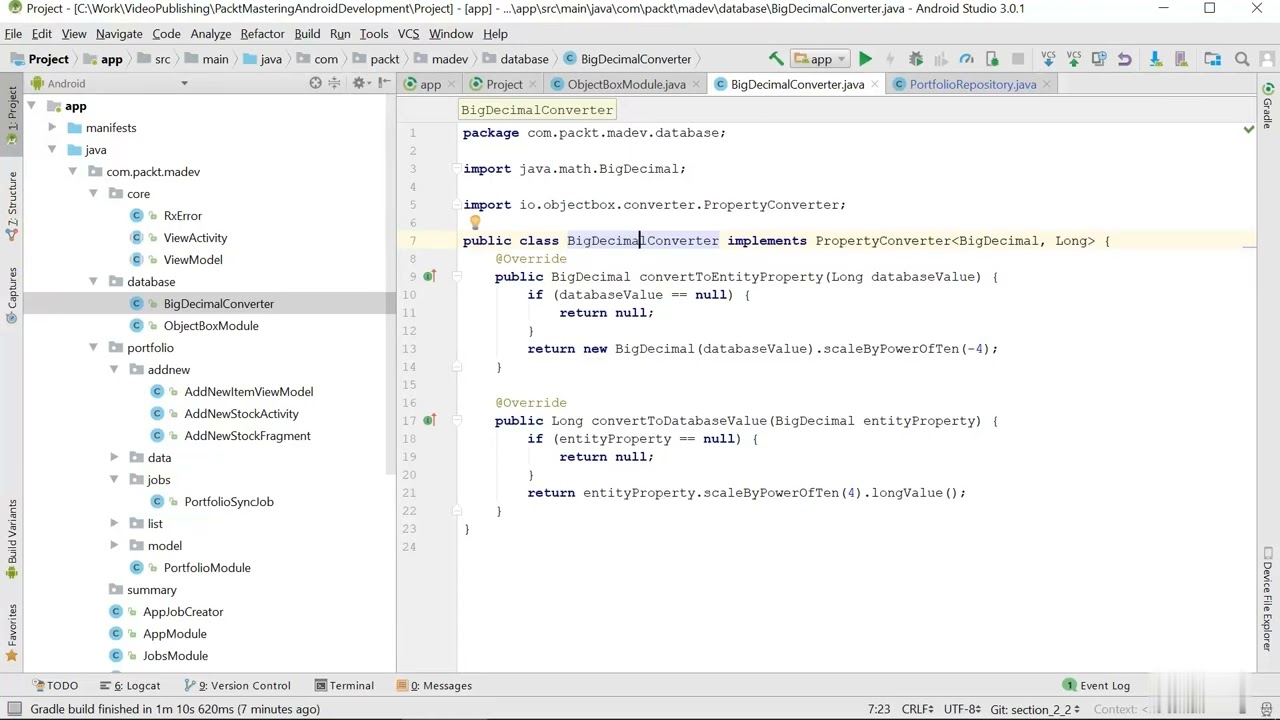The width and height of the screenshot is (1280, 720).
Task: Click the BigDecimalConverter editor breadcrumb
Action: click(x=537, y=110)
